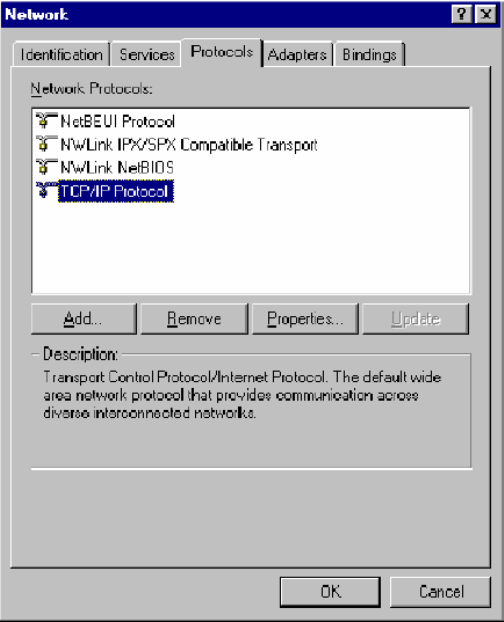The width and height of the screenshot is (504, 622).
Task: Click the NWLink NetBIOS protocol icon
Action: tap(47, 167)
